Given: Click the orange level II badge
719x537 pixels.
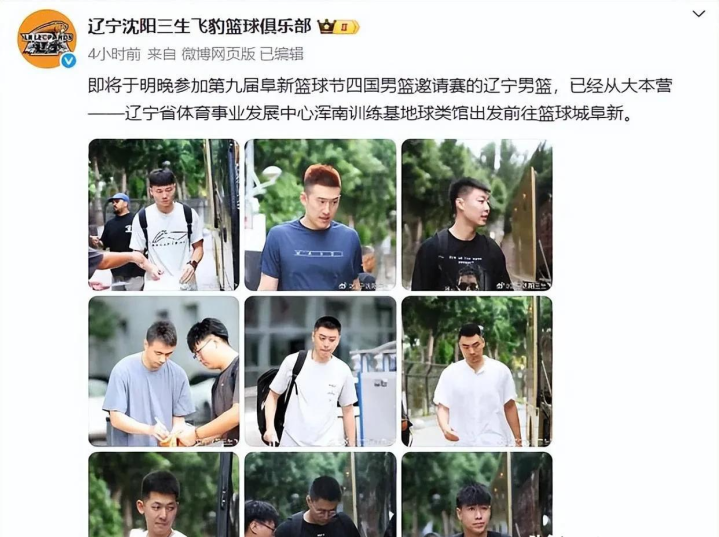Looking at the screenshot, I should coord(347,27).
